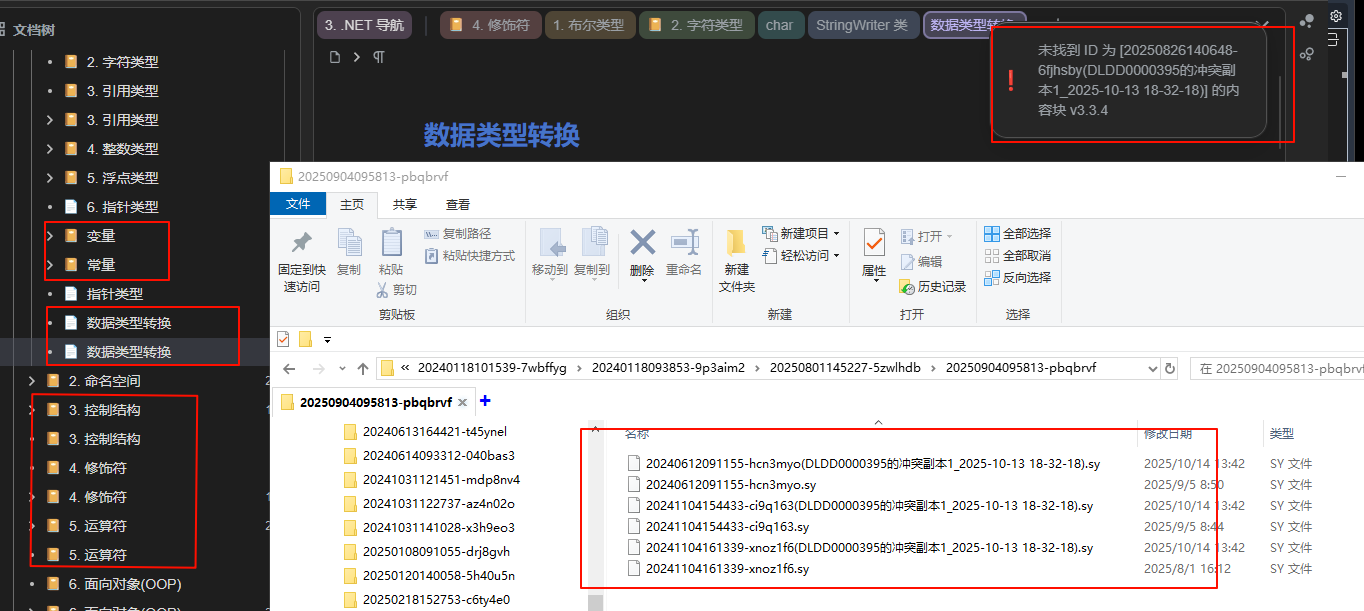Viewport: 1364px width, 611px height.
Task: Click the Delete icon in the ribbon
Action: (x=642, y=244)
